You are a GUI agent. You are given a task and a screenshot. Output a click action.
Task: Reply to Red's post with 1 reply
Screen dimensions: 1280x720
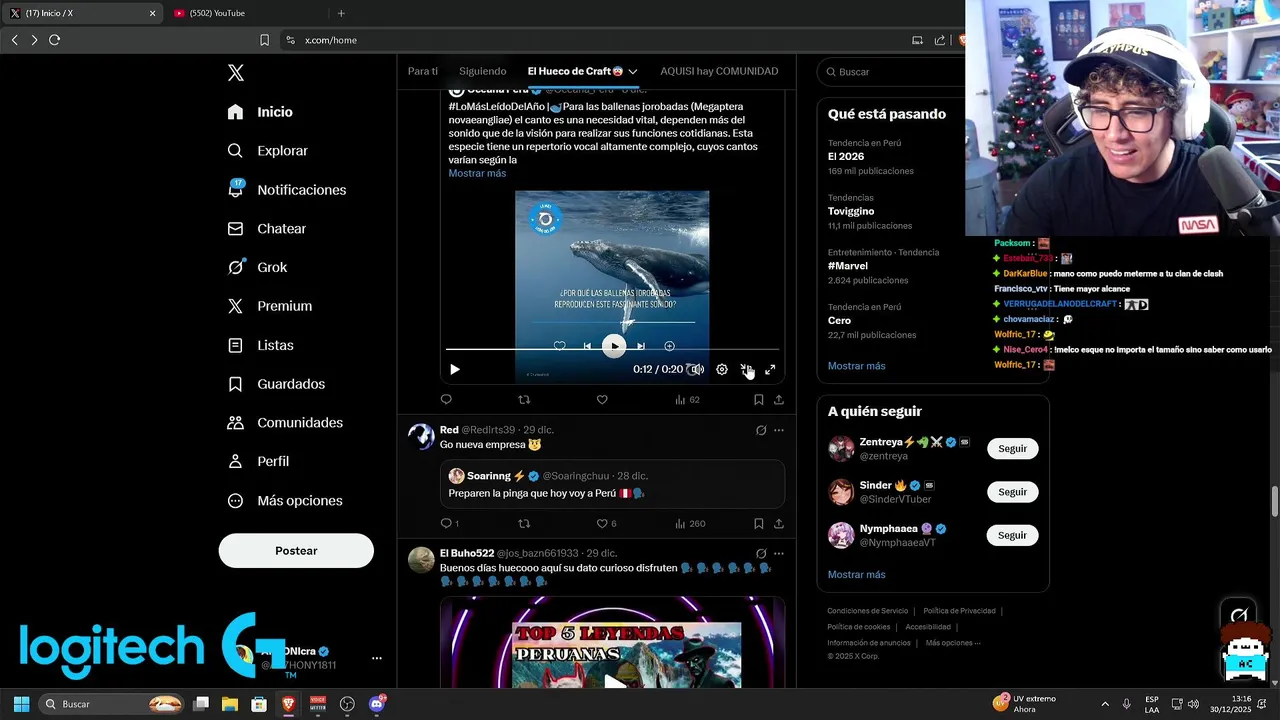click(x=450, y=524)
